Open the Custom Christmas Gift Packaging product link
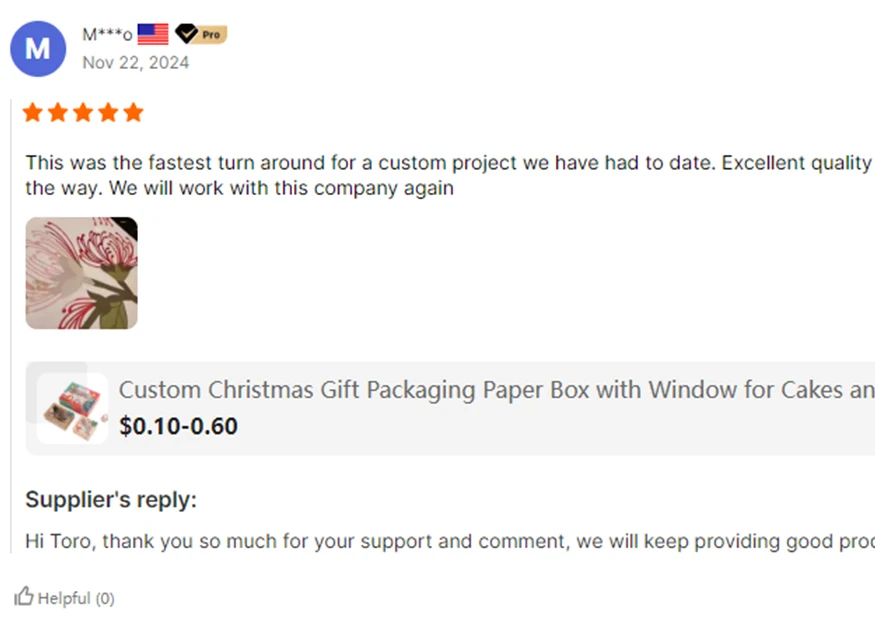 (495, 390)
